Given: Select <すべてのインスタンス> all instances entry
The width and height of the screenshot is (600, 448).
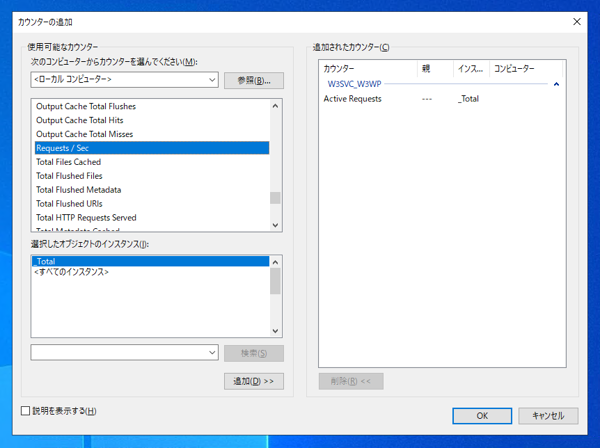Looking at the screenshot, I should pyautogui.click(x=150, y=272).
